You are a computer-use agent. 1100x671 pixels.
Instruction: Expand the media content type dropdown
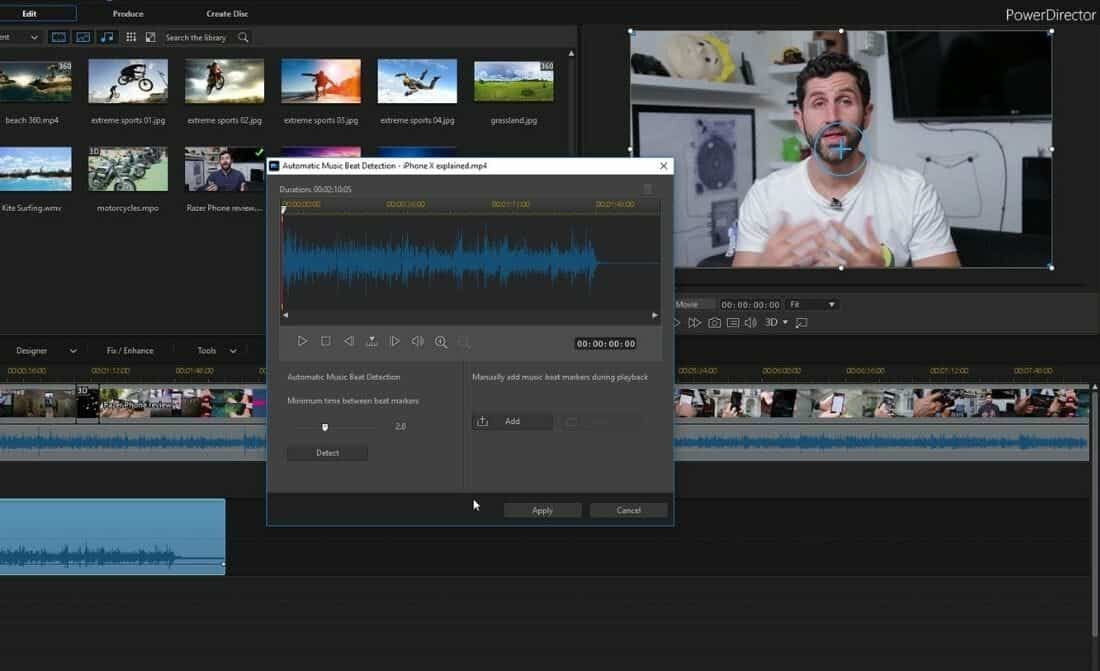pos(34,37)
